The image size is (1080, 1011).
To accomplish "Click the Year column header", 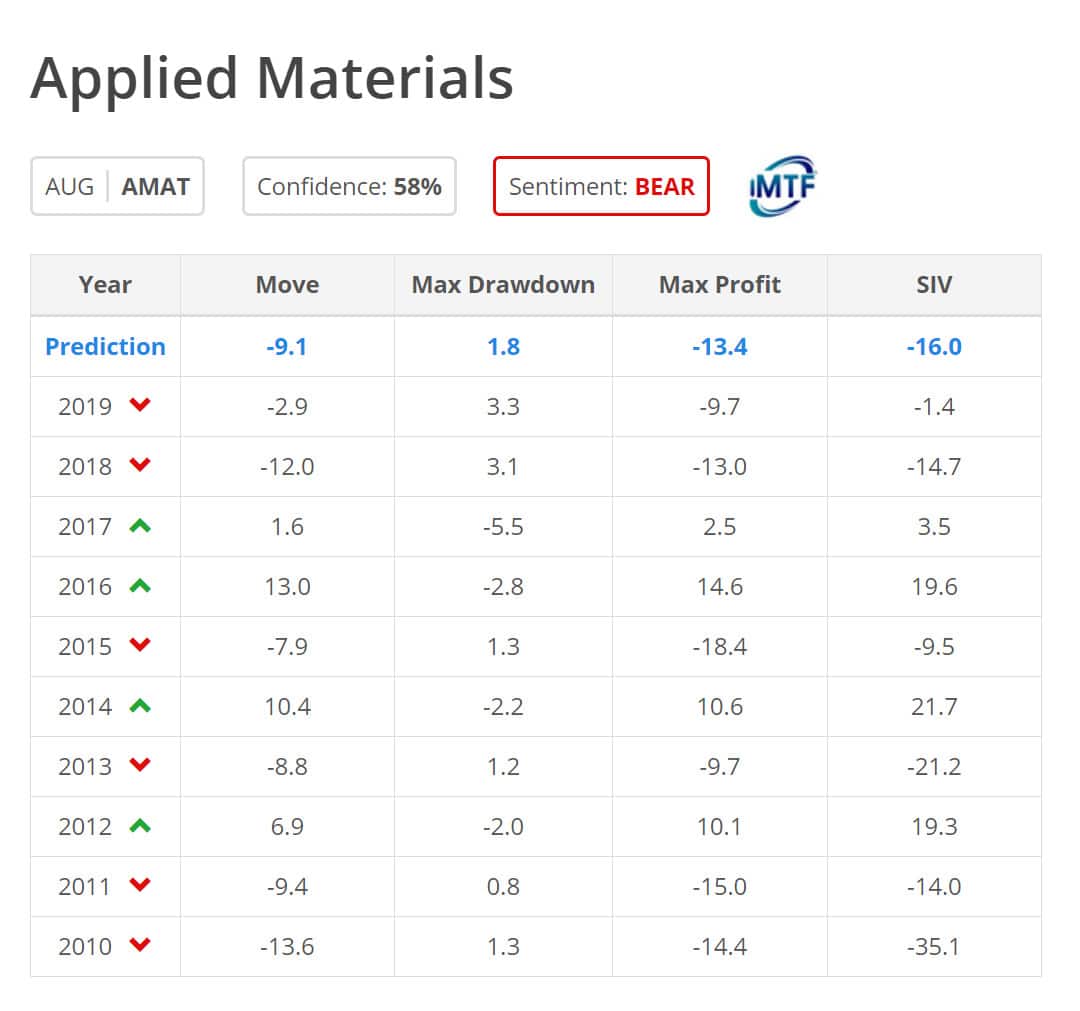I will coord(105,285).
